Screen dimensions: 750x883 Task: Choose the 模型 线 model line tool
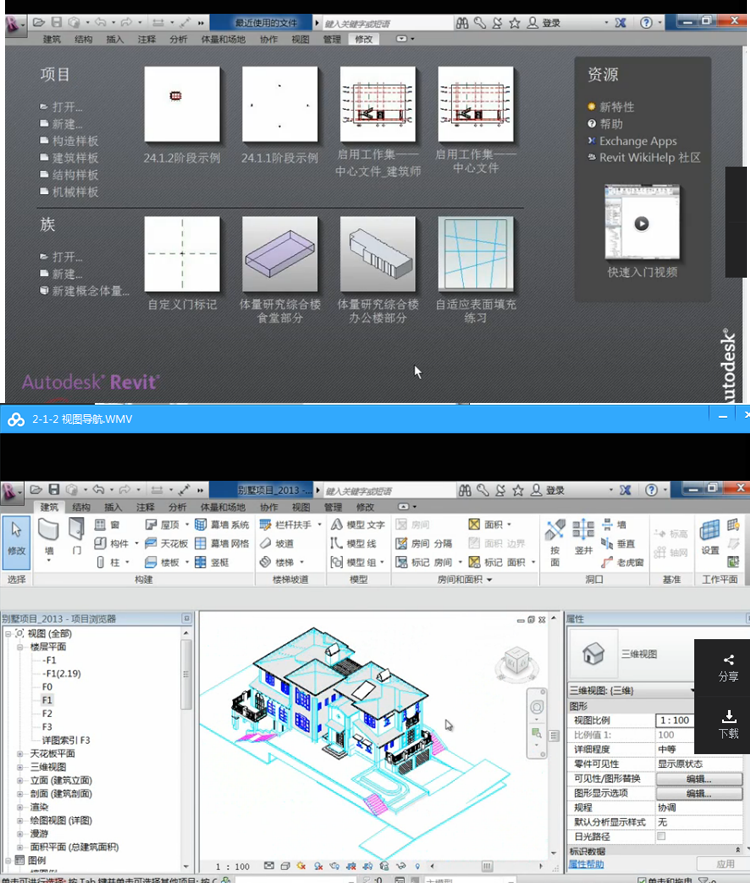point(354,543)
